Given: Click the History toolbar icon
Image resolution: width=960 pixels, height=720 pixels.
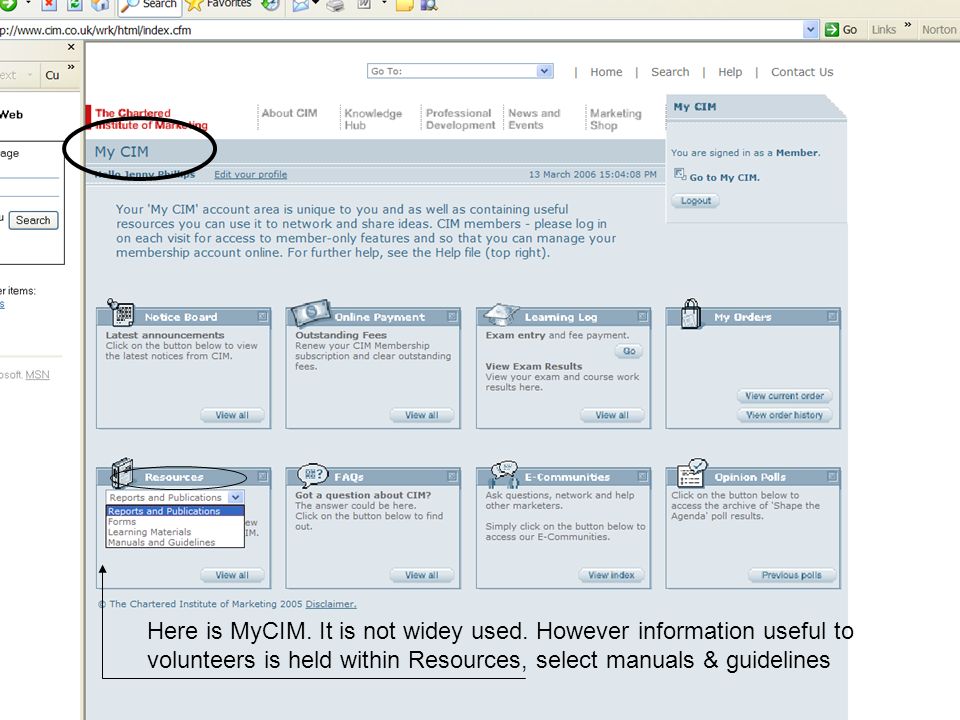Looking at the screenshot, I should (x=270, y=5).
